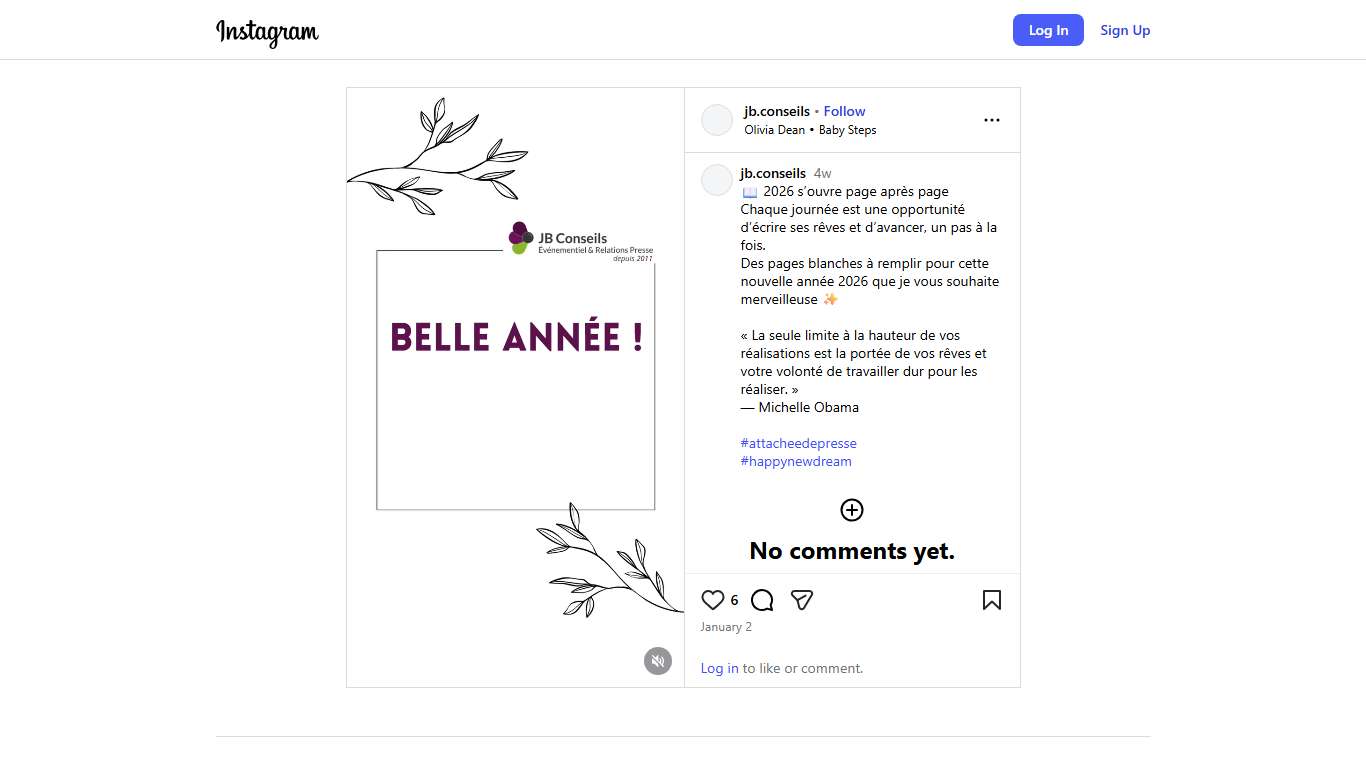Click the January 2 post date
This screenshot has height=768, width=1366.
point(726,627)
